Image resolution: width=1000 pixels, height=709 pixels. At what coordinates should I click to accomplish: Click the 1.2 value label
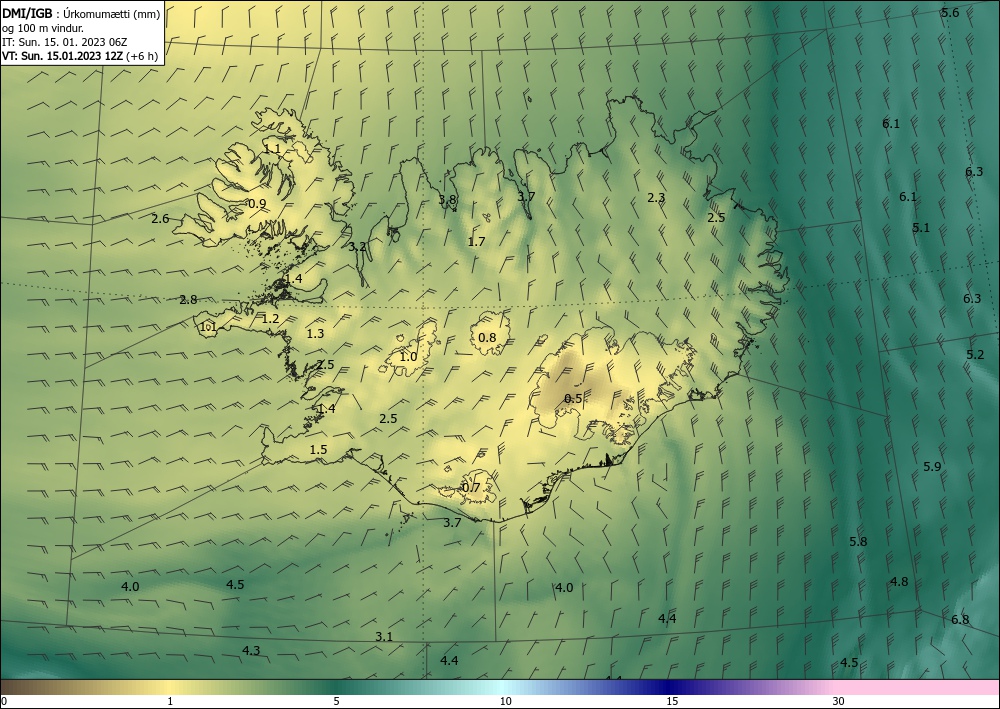270,319
